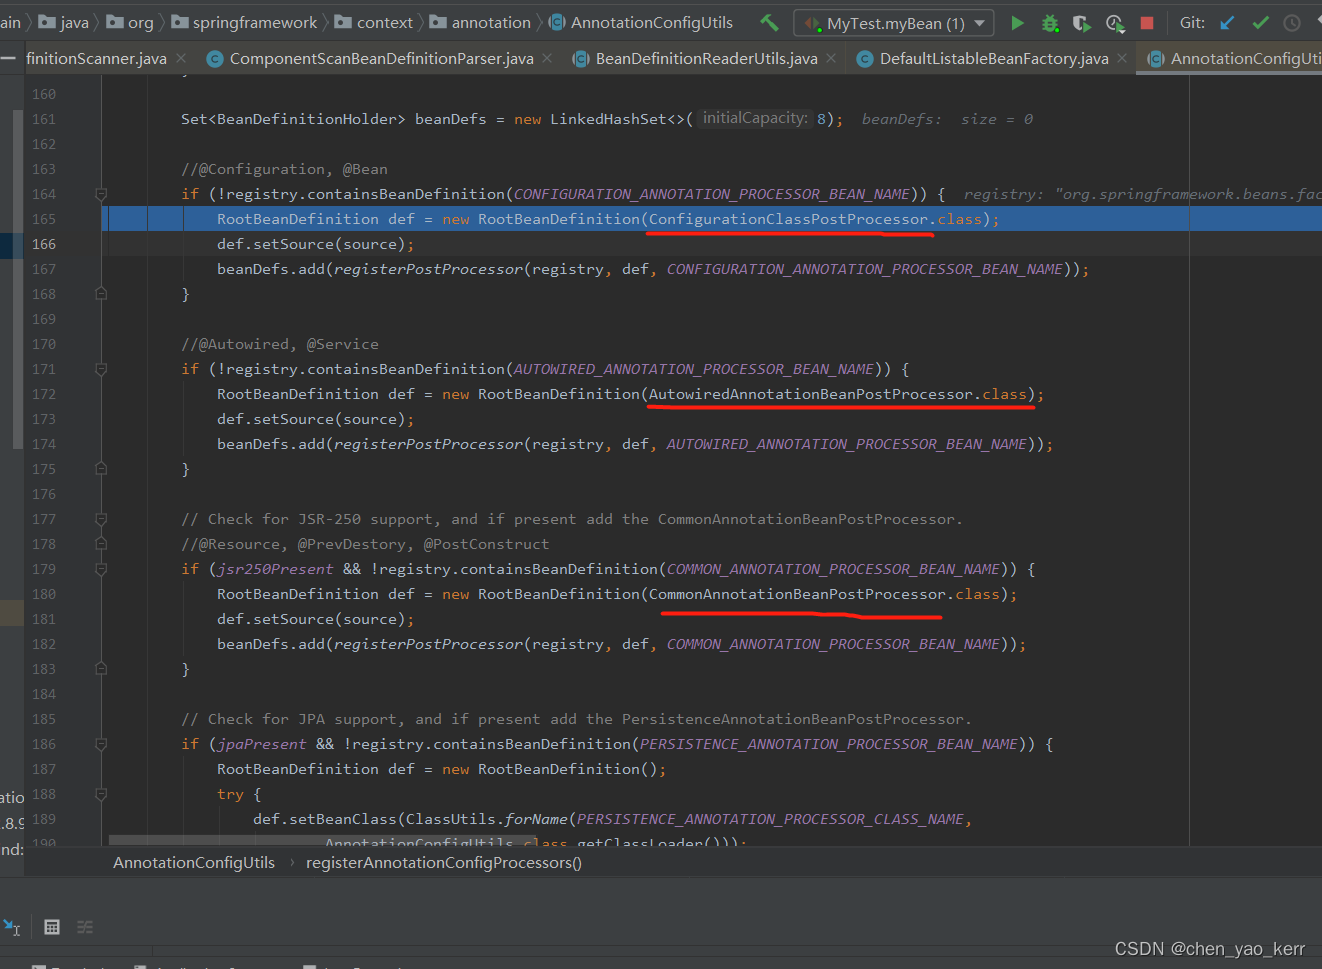The image size is (1322, 969).
Task: Open the profiler run icon
Action: coord(1115,22)
